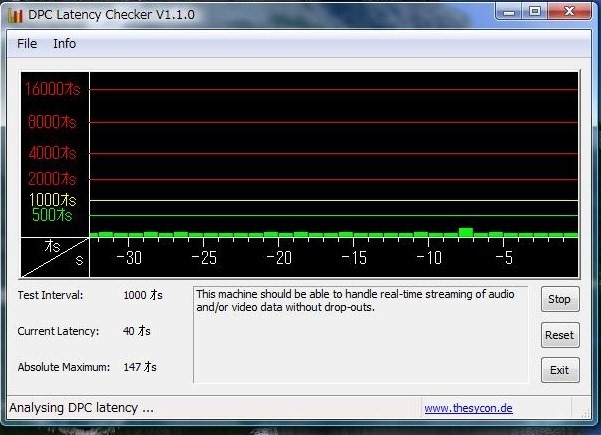Click the 1000 graph axis label
Viewport: 601px width, 435px height.
point(53,200)
